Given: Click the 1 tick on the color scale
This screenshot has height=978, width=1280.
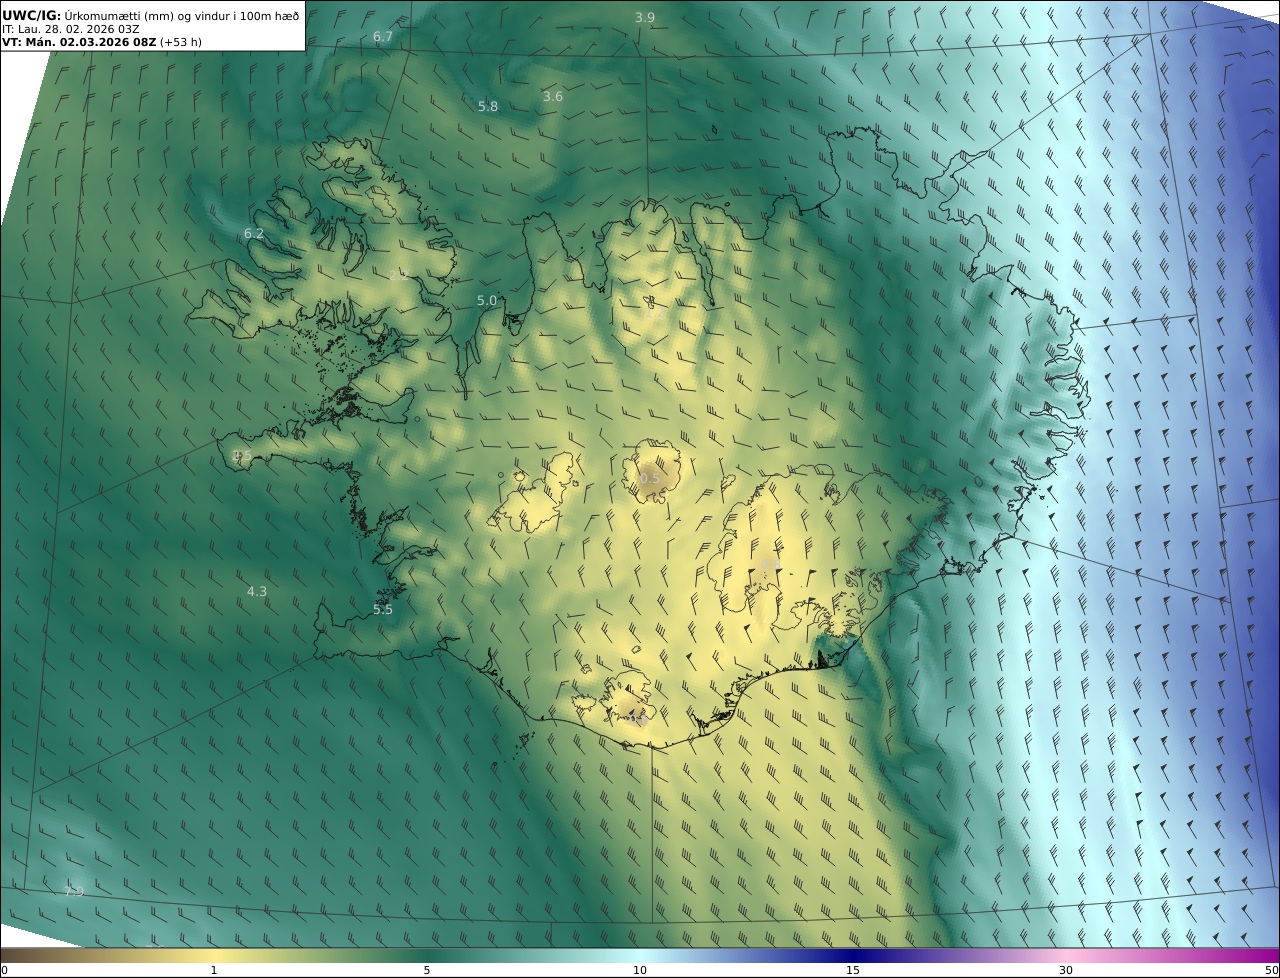Looking at the screenshot, I should [x=214, y=970].
